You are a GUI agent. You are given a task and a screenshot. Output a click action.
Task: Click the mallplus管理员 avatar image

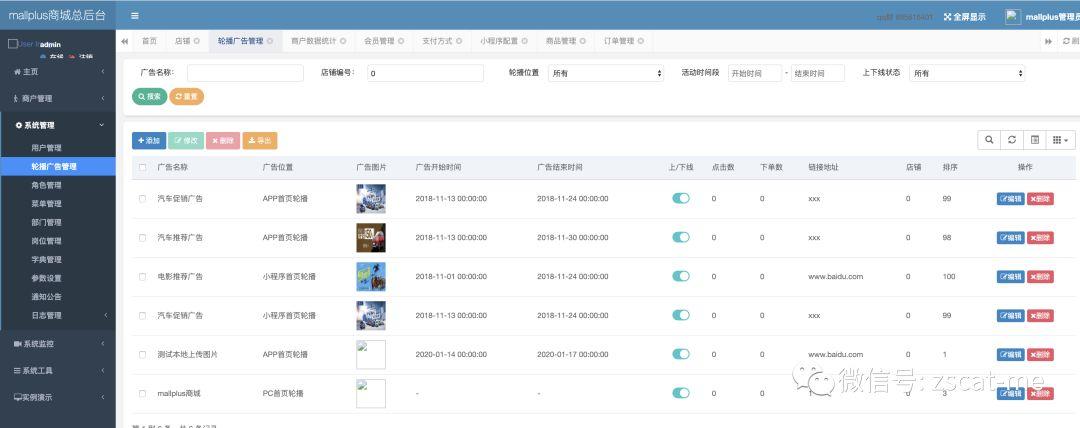click(x=1012, y=17)
